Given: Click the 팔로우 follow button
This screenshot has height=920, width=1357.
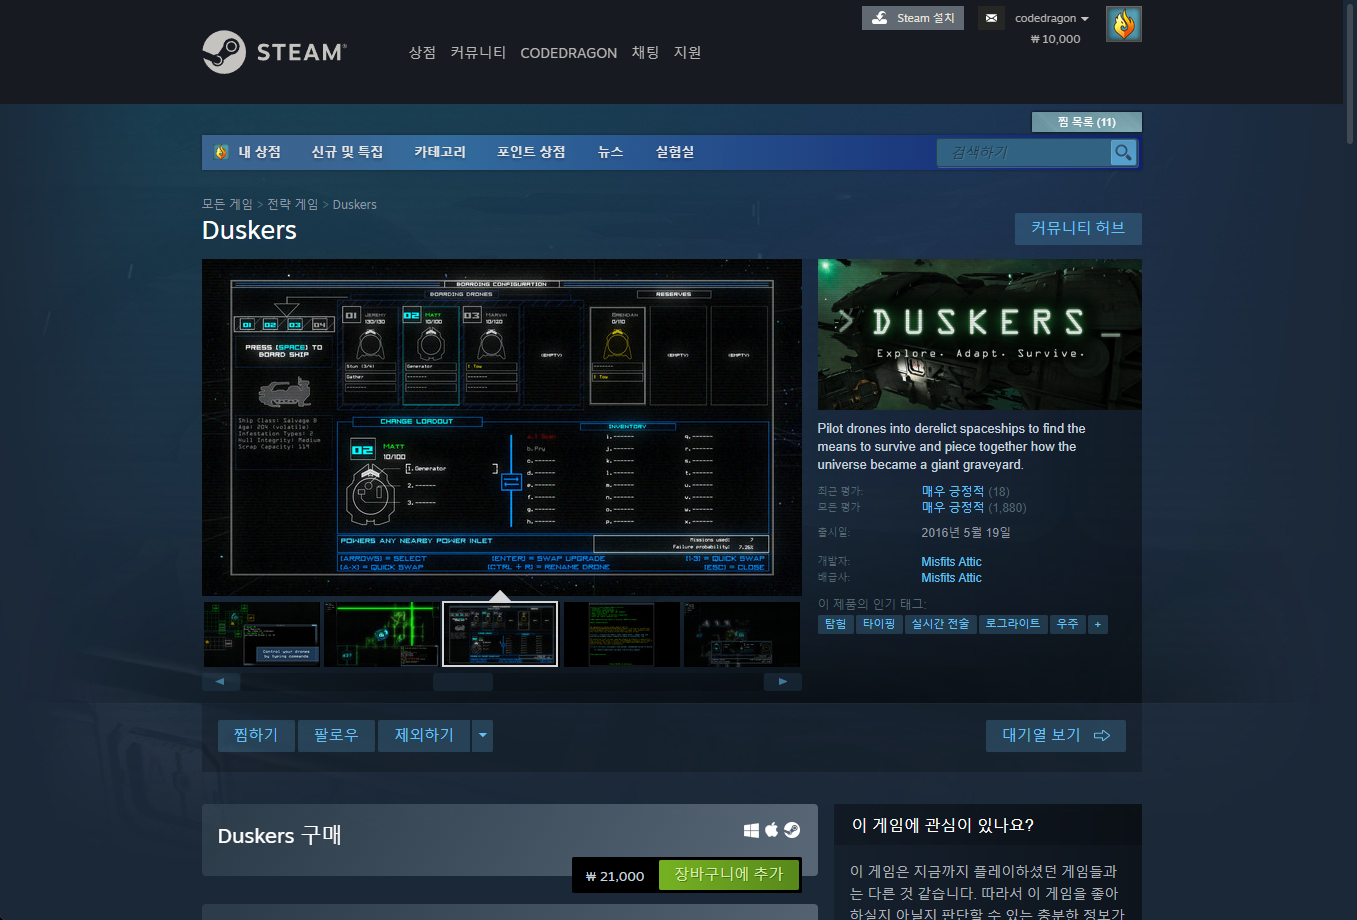Looking at the screenshot, I should click(x=336, y=735).
